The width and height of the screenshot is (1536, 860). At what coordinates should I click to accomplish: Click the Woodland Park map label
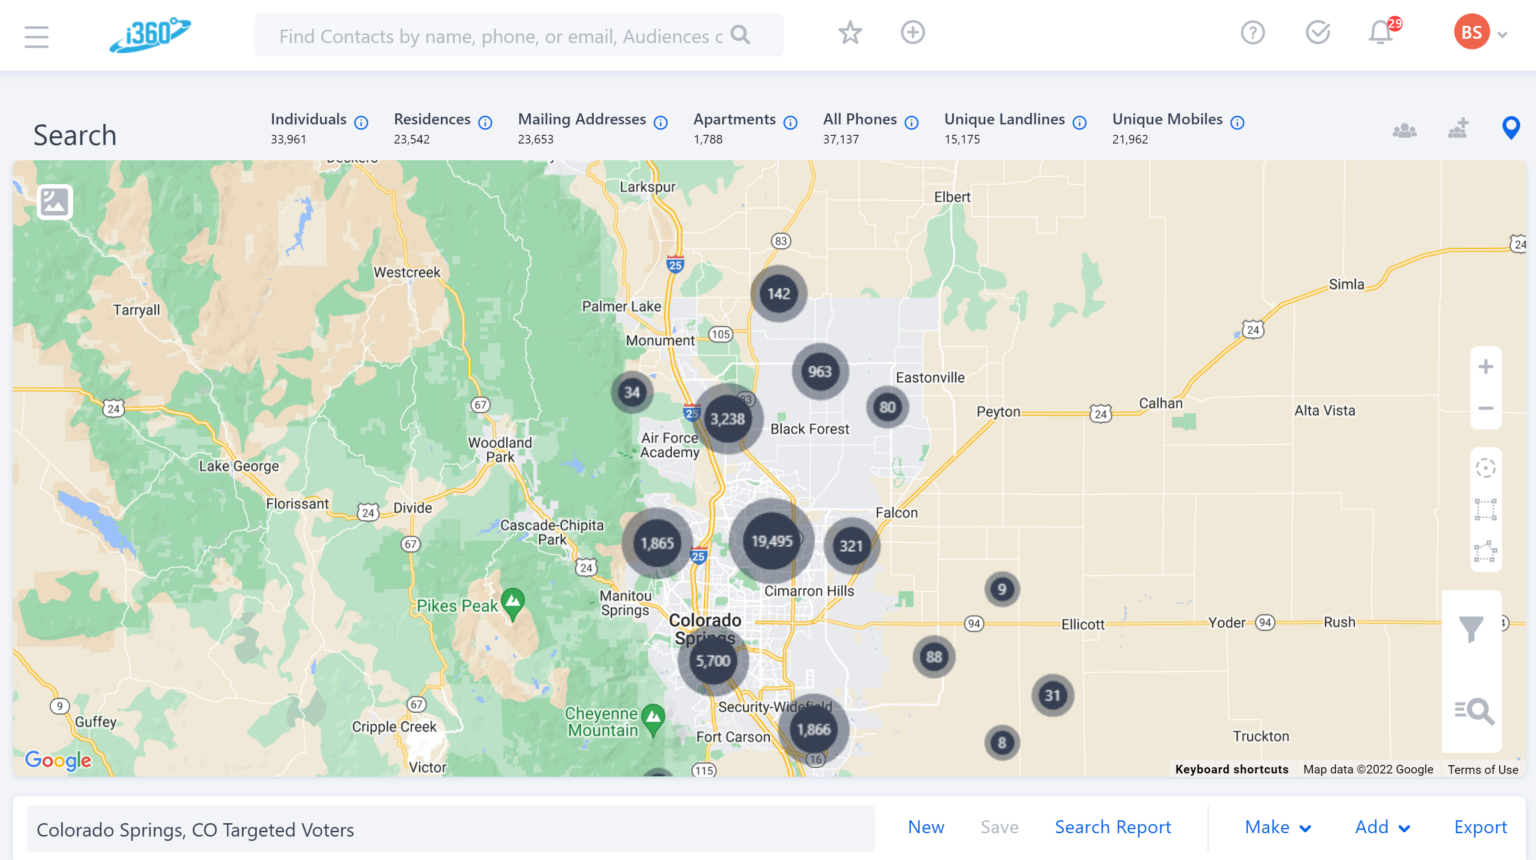[x=500, y=450]
